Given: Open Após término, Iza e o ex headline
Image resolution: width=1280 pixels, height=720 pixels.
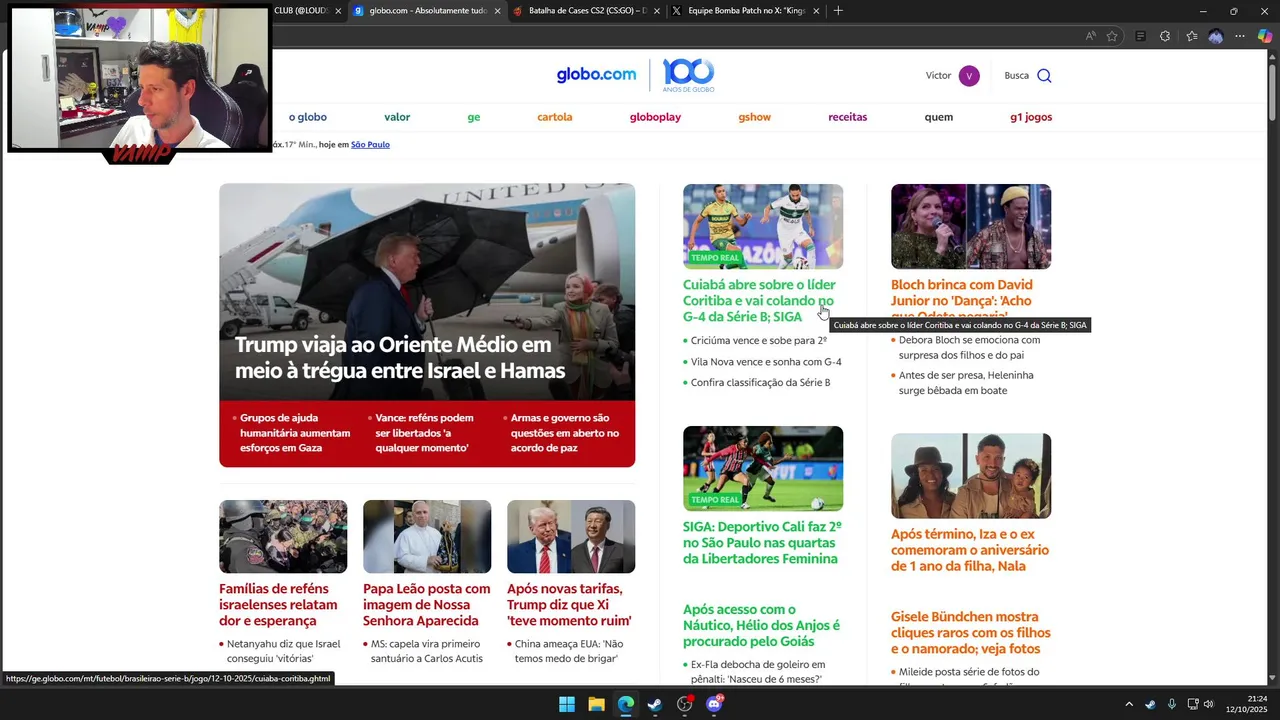Looking at the screenshot, I should (970, 550).
